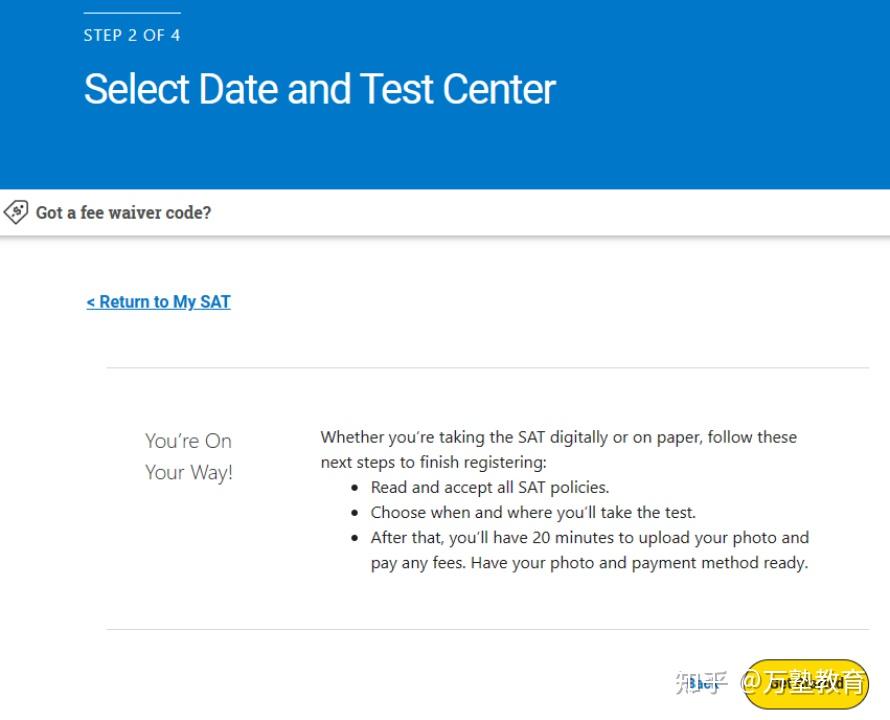Click the bullet dot before "After that"
This screenshot has width=890, height=720.
355,538
